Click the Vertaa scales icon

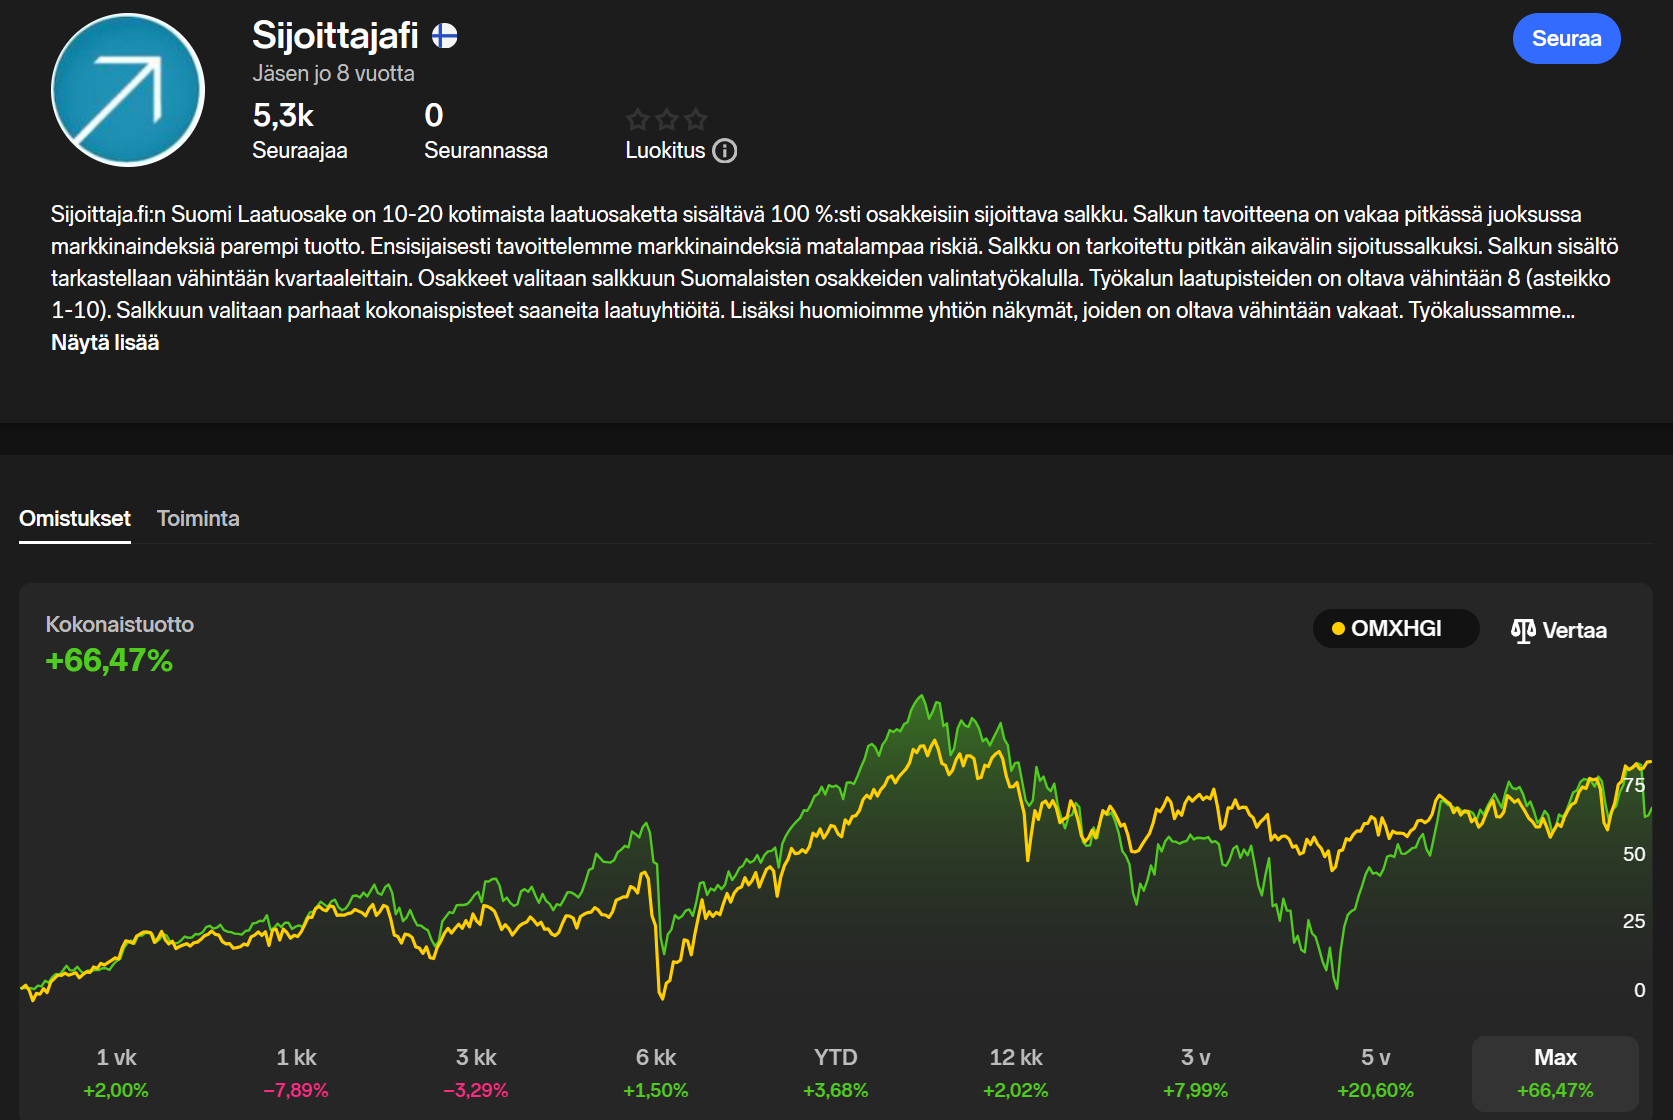[x=1523, y=630]
